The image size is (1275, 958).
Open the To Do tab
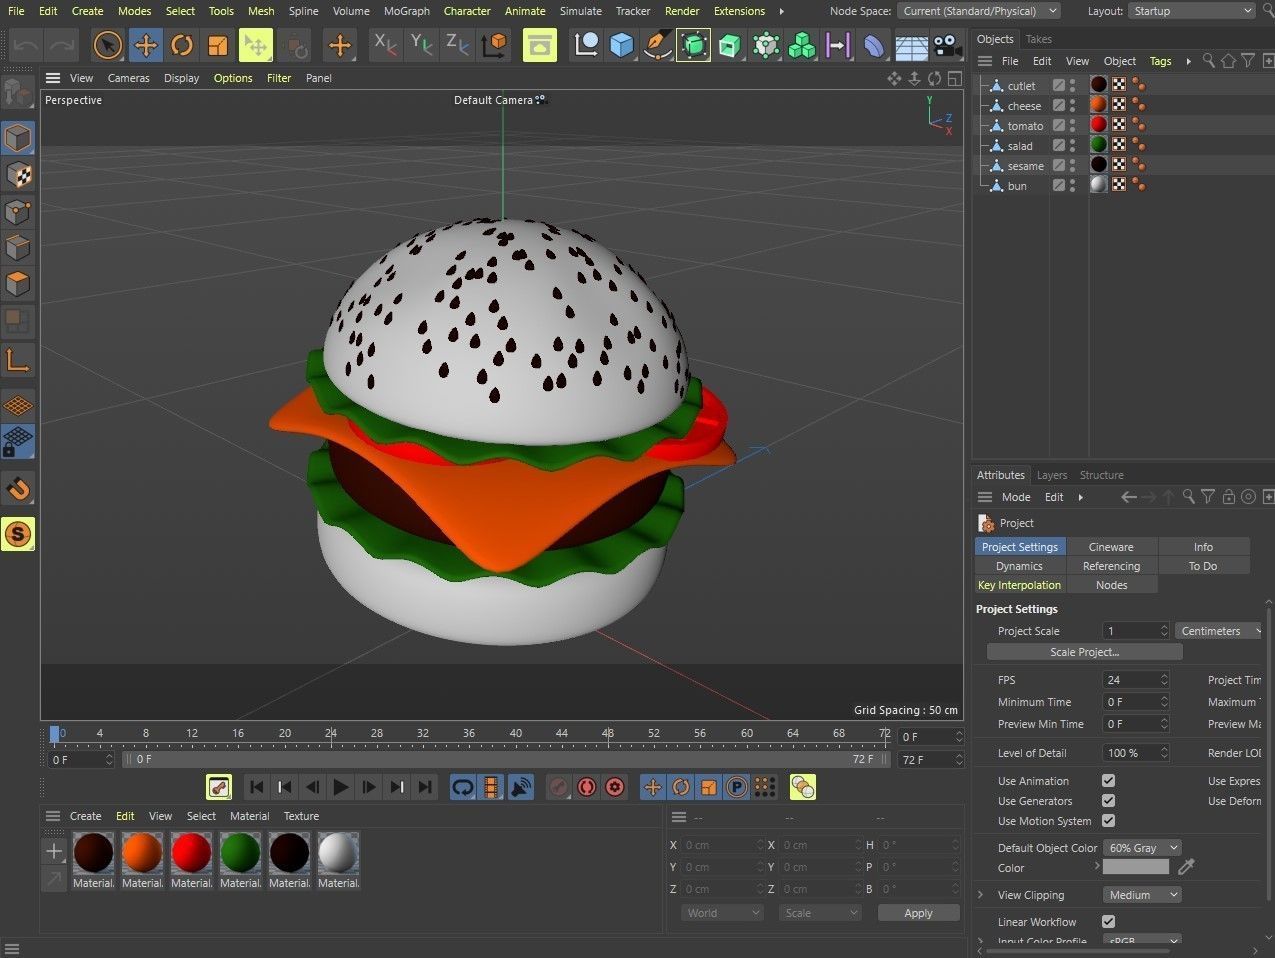[x=1203, y=566]
